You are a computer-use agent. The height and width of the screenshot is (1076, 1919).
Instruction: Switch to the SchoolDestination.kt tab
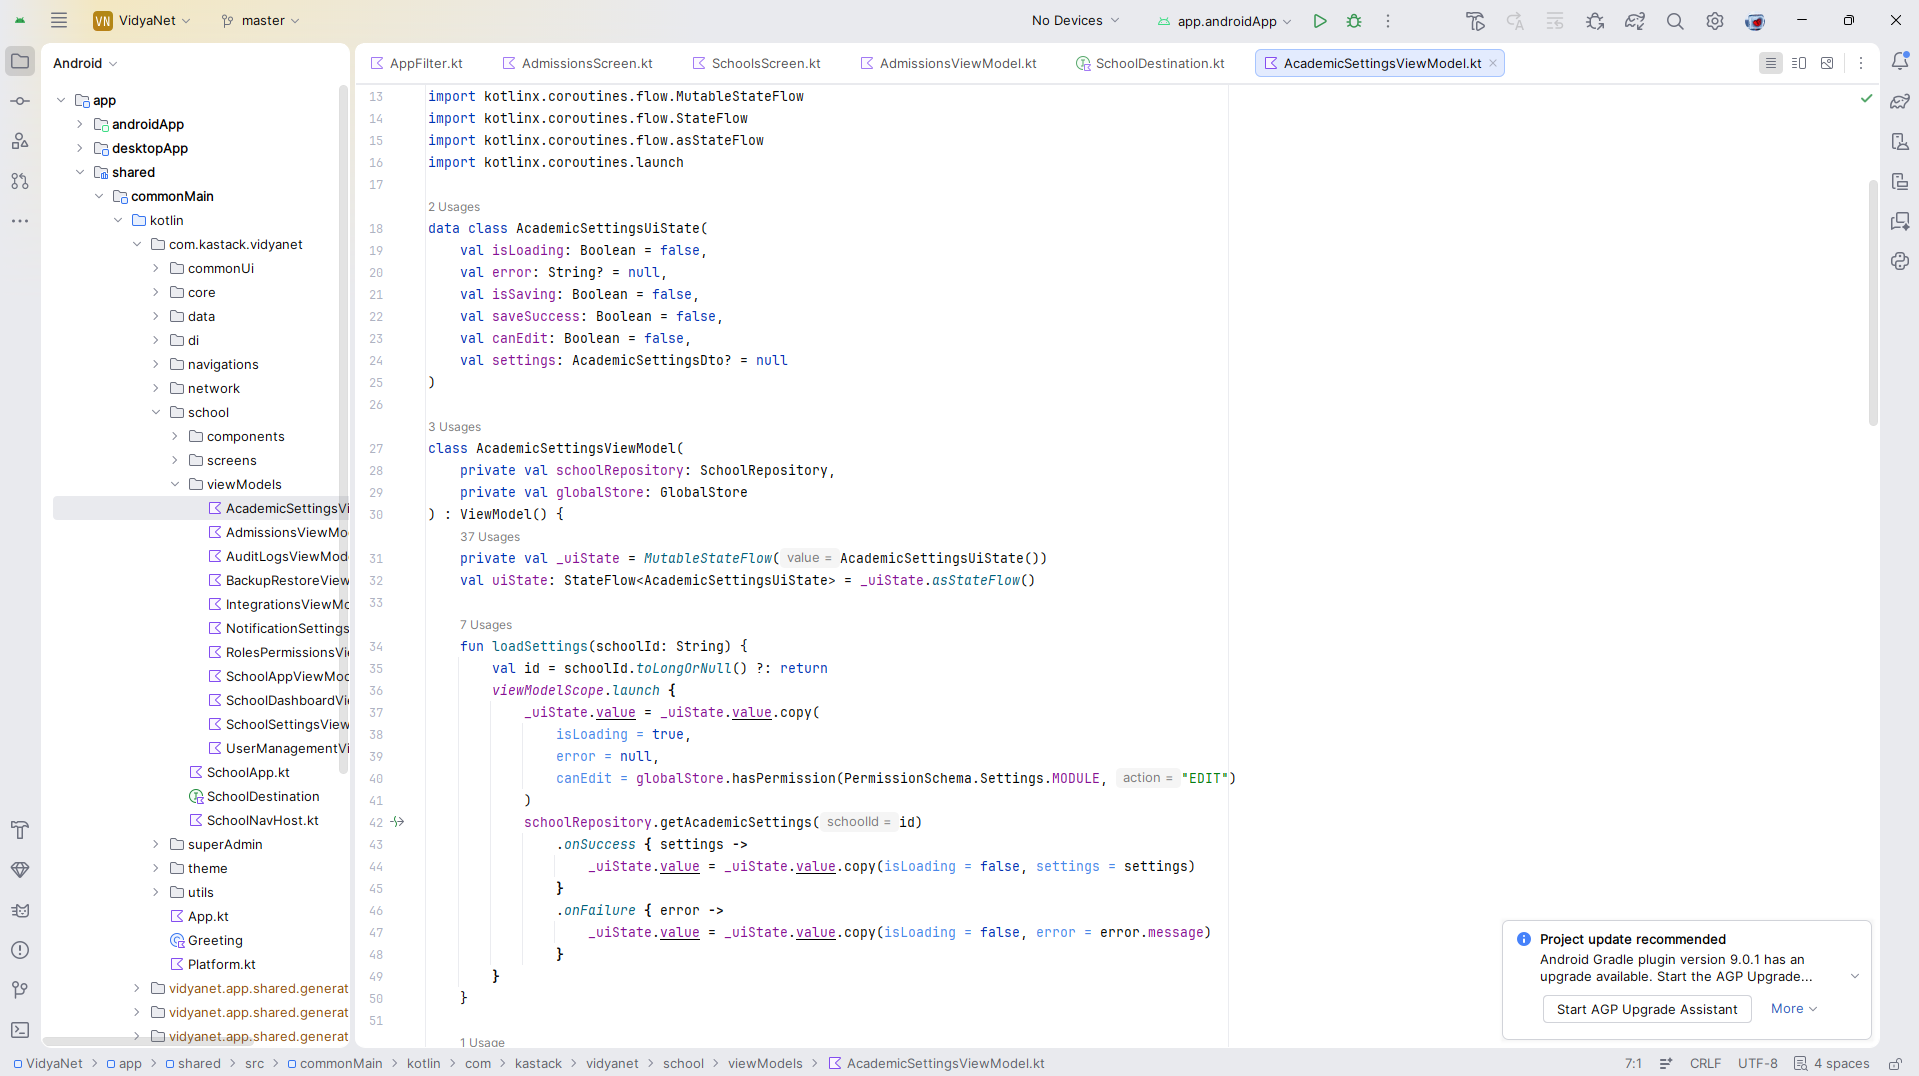coord(1151,63)
